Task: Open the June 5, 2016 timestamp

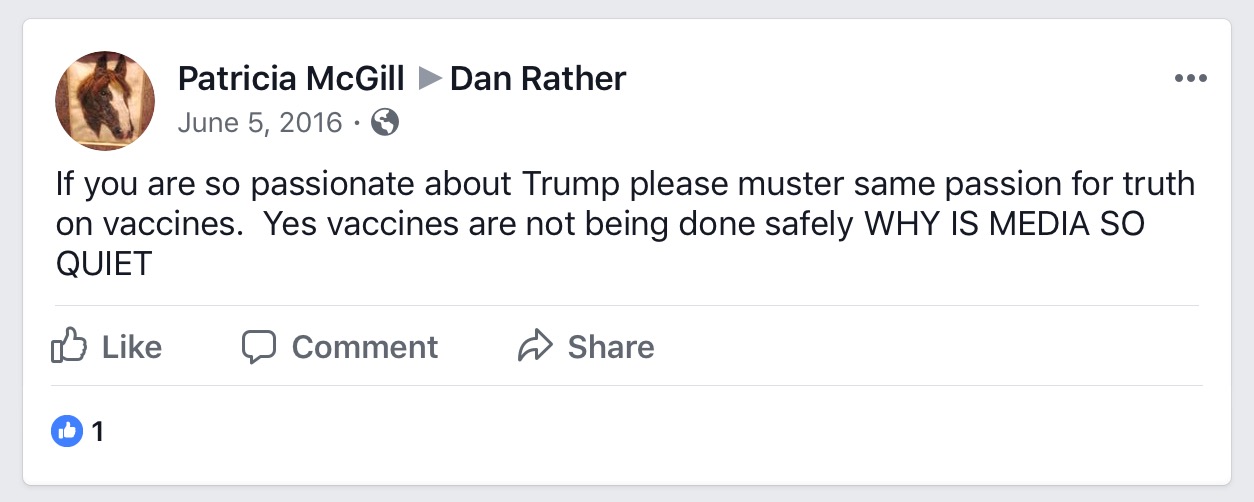Action: click(x=259, y=123)
